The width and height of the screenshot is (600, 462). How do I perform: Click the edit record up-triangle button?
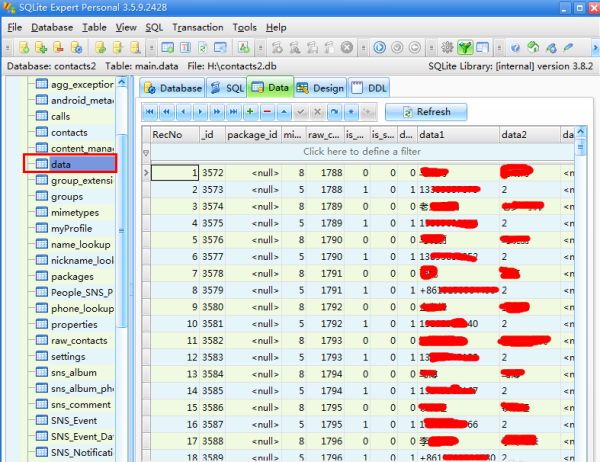point(284,112)
